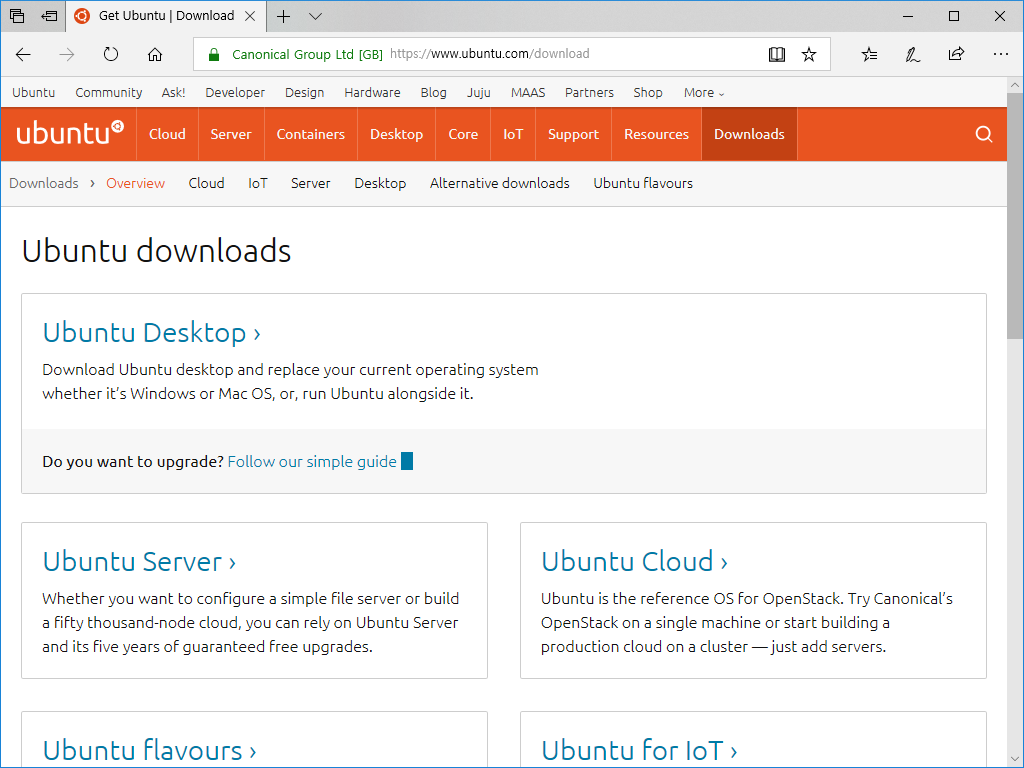Open Ubuntu flavours sub-navigation item
Image resolution: width=1024 pixels, height=768 pixels.
click(643, 184)
